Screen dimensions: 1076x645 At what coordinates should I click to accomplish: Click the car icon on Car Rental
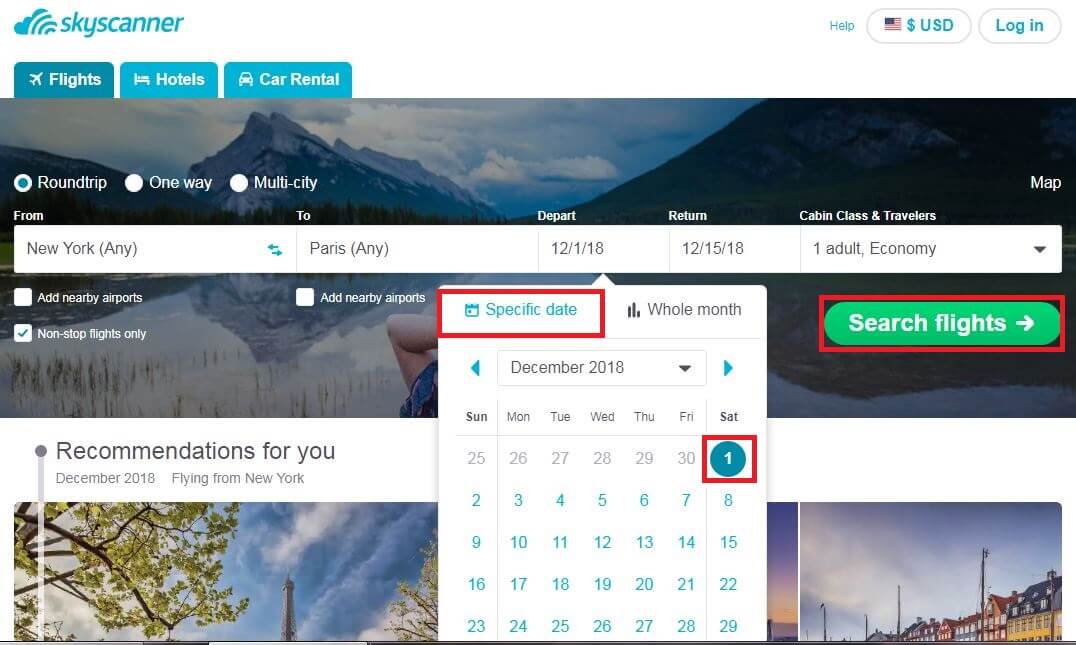point(246,80)
